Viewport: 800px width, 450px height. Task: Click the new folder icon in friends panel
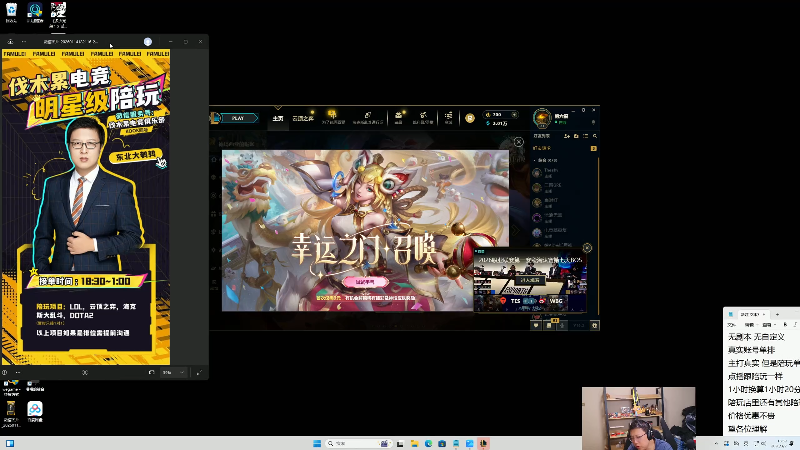(x=577, y=136)
